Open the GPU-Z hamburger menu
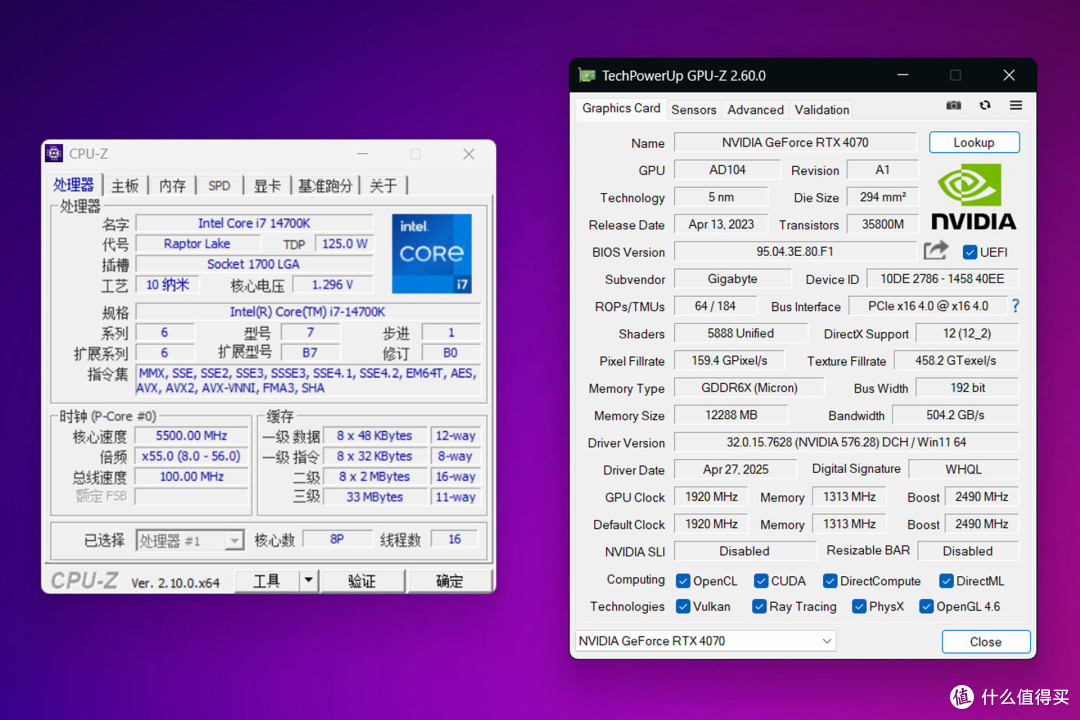Screen dimensions: 1080x720 pos(1016,105)
